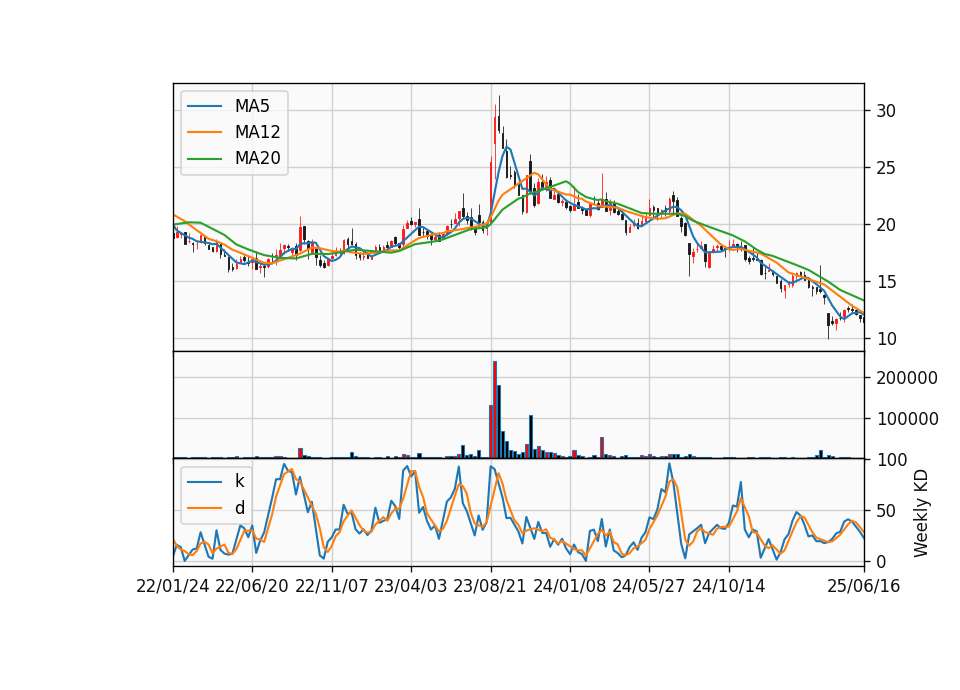Click the MA12 legend label

257,132
